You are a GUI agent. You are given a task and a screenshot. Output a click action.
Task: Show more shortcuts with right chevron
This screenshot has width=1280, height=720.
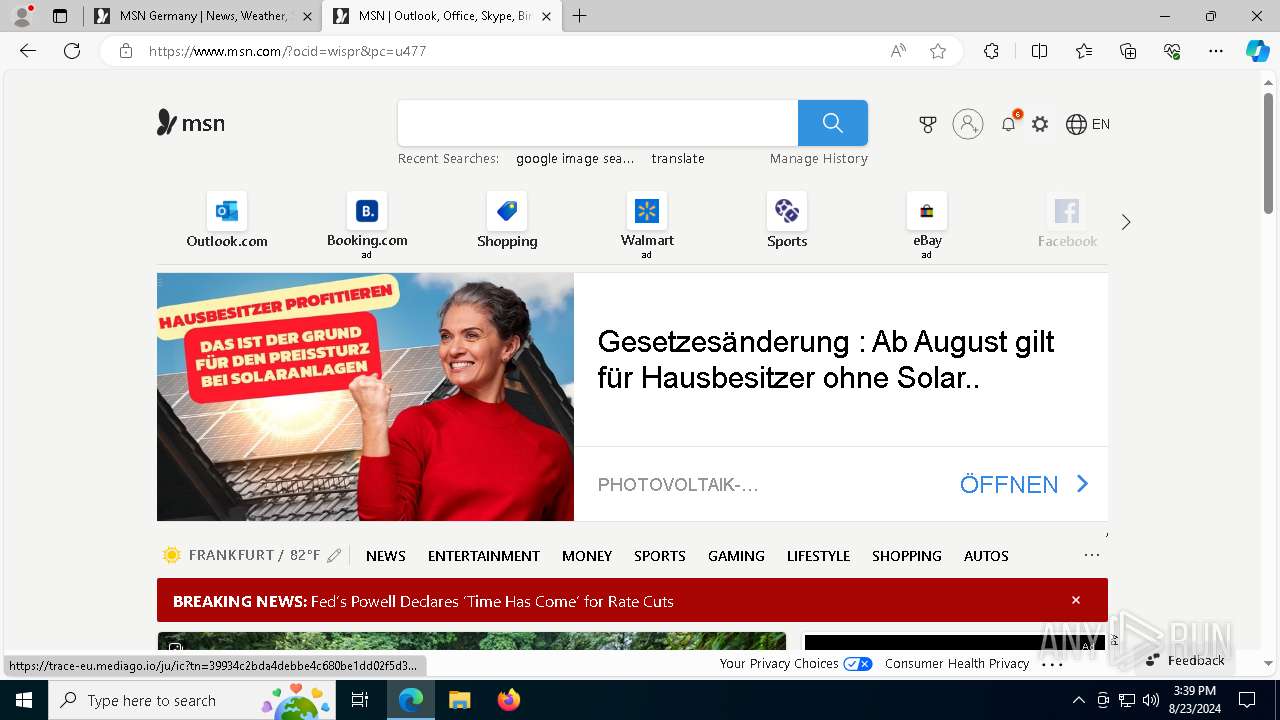(x=1126, y=222)
